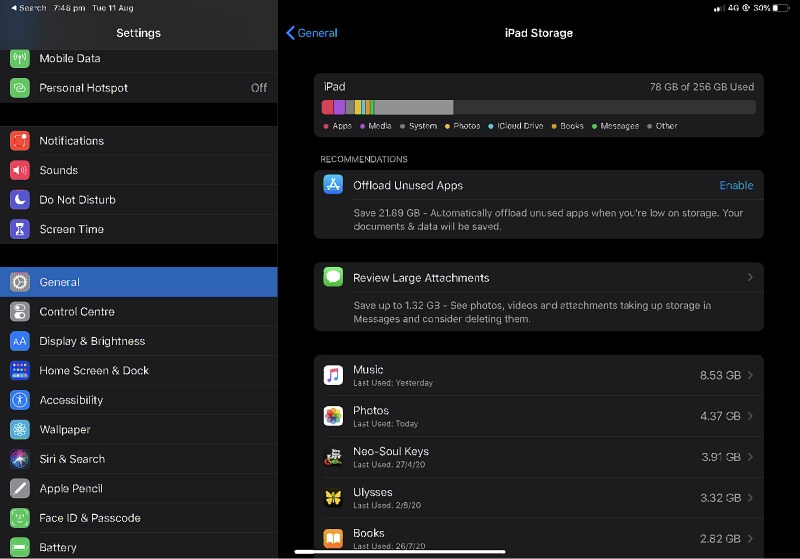
Task: Open Sounds settings
Action: [x=139, y=170]
